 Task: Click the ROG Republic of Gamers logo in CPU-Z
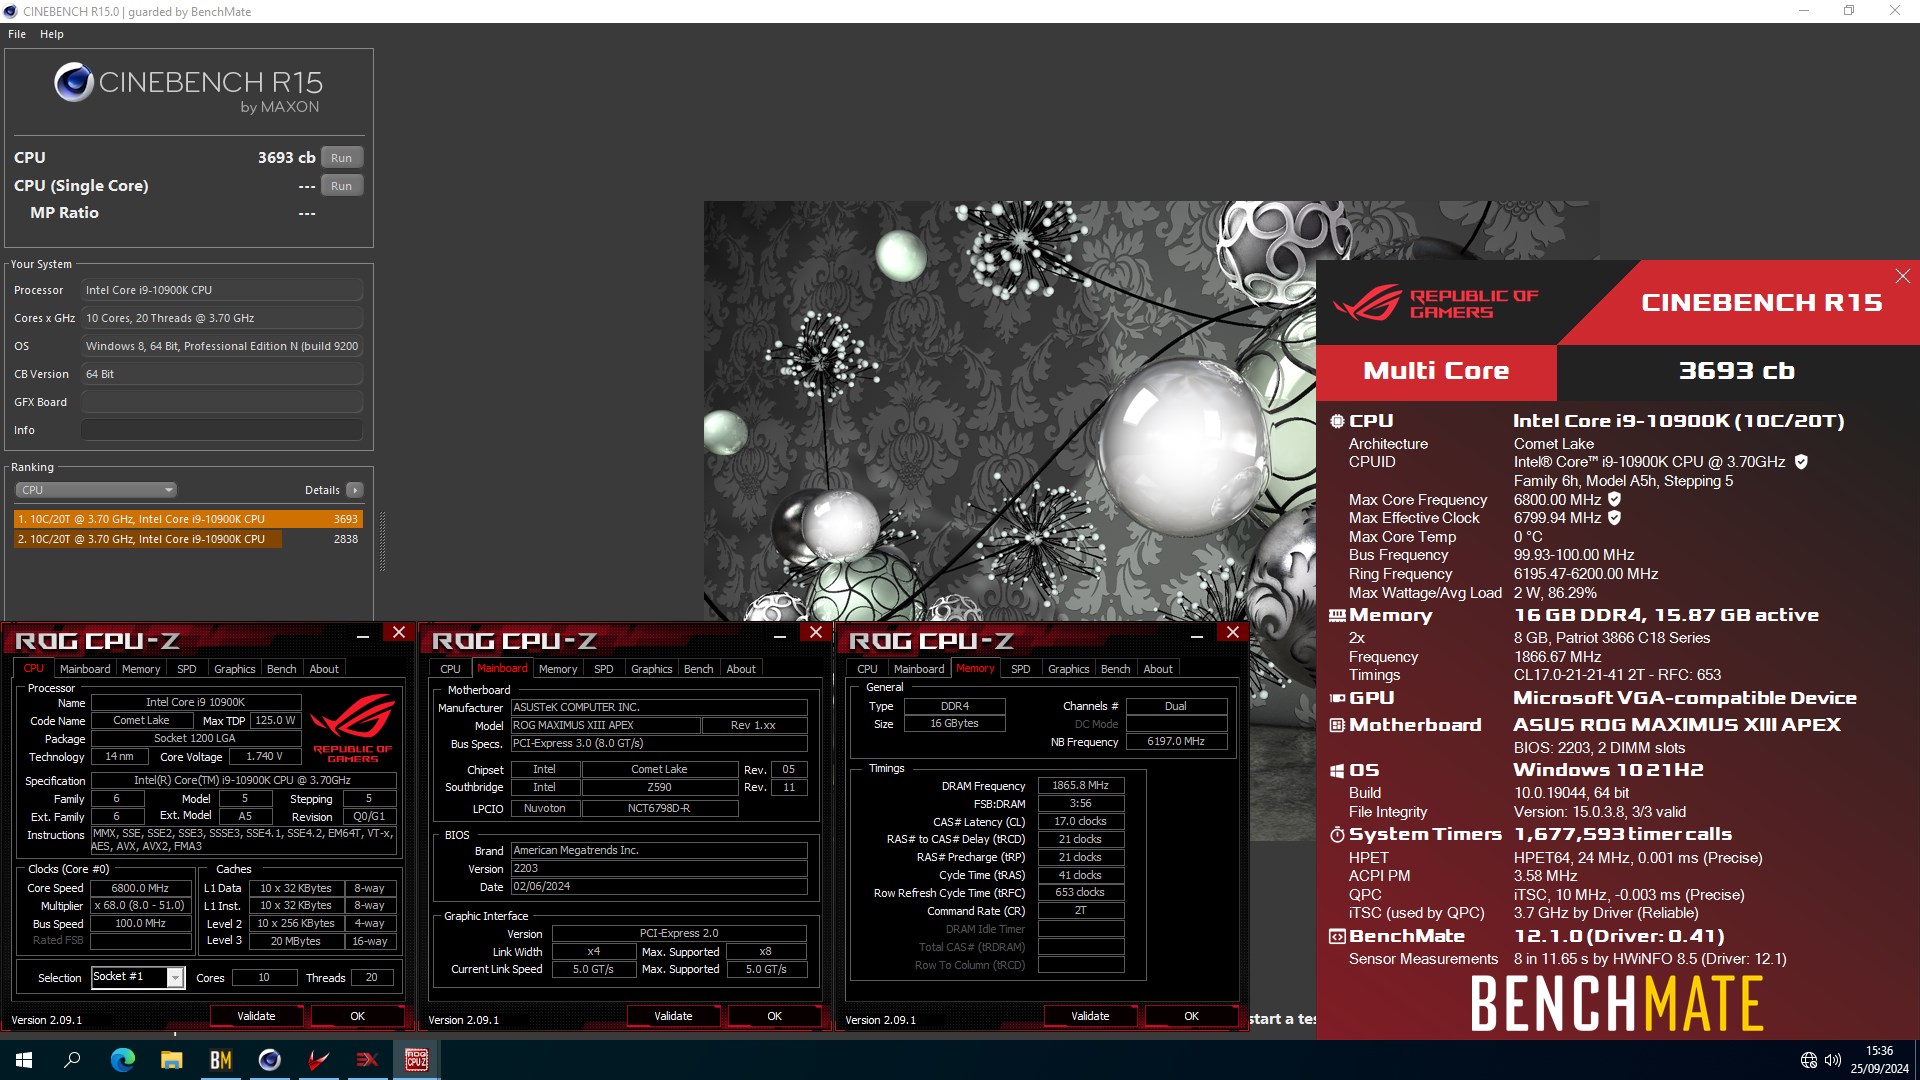(352, 727)
